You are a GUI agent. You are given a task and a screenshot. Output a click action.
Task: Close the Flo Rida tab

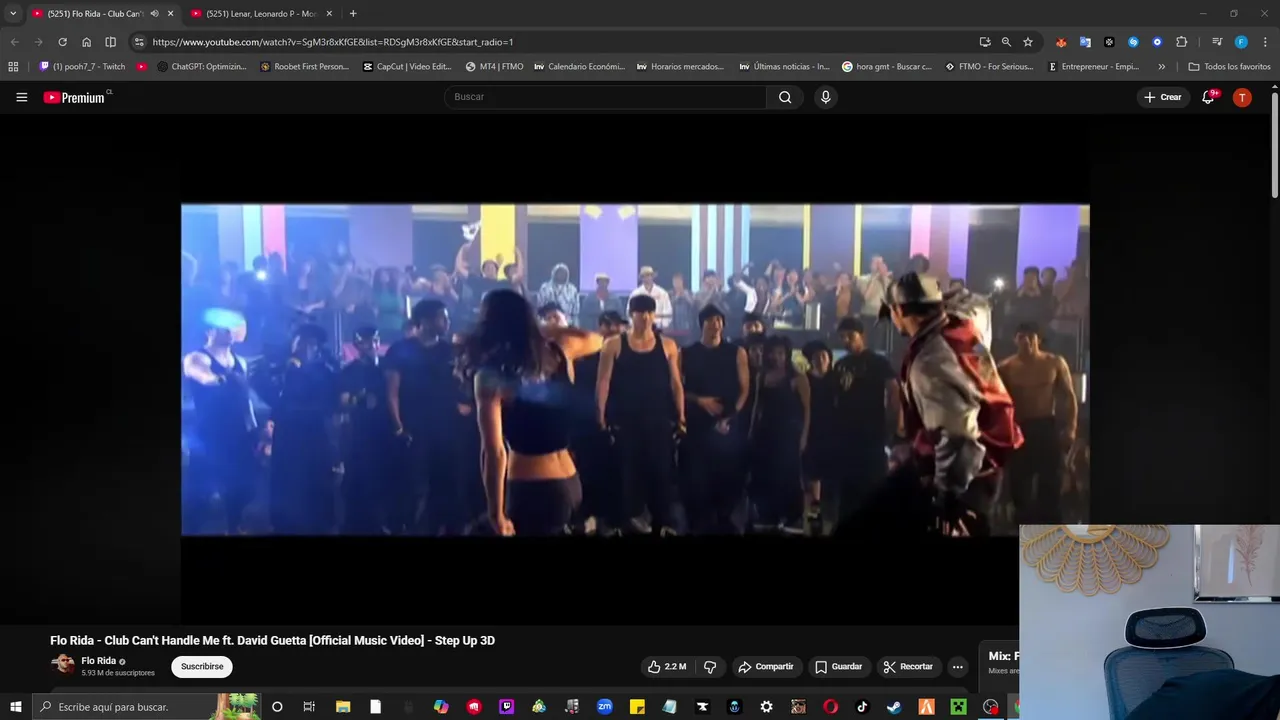click(170, 14)
